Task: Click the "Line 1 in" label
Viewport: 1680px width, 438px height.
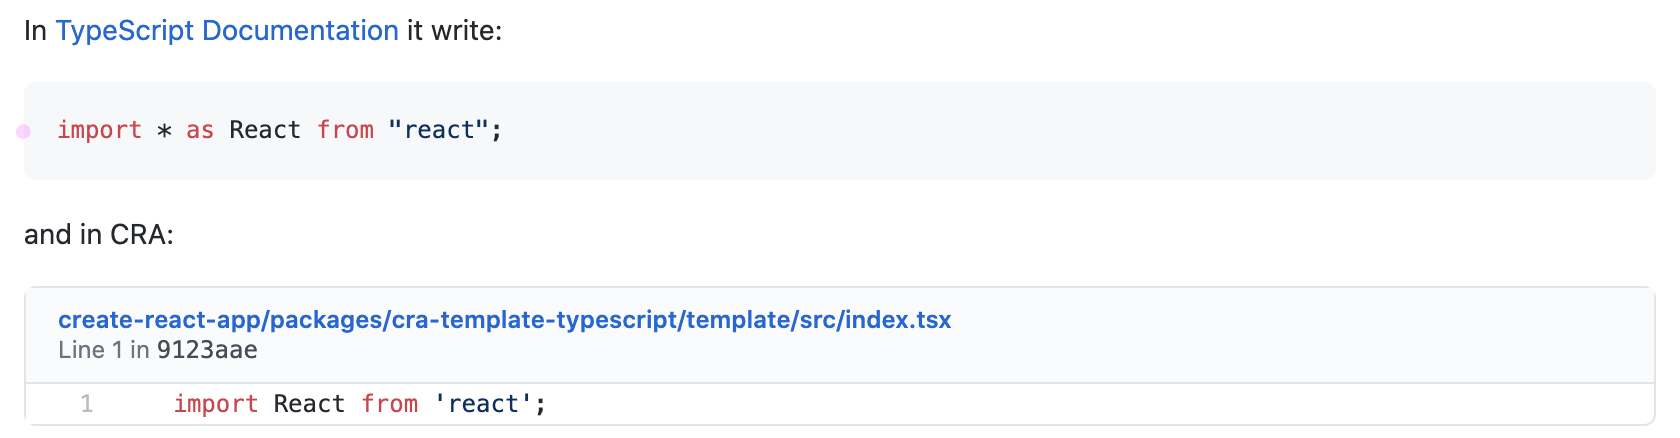Action: pos(104,350)
